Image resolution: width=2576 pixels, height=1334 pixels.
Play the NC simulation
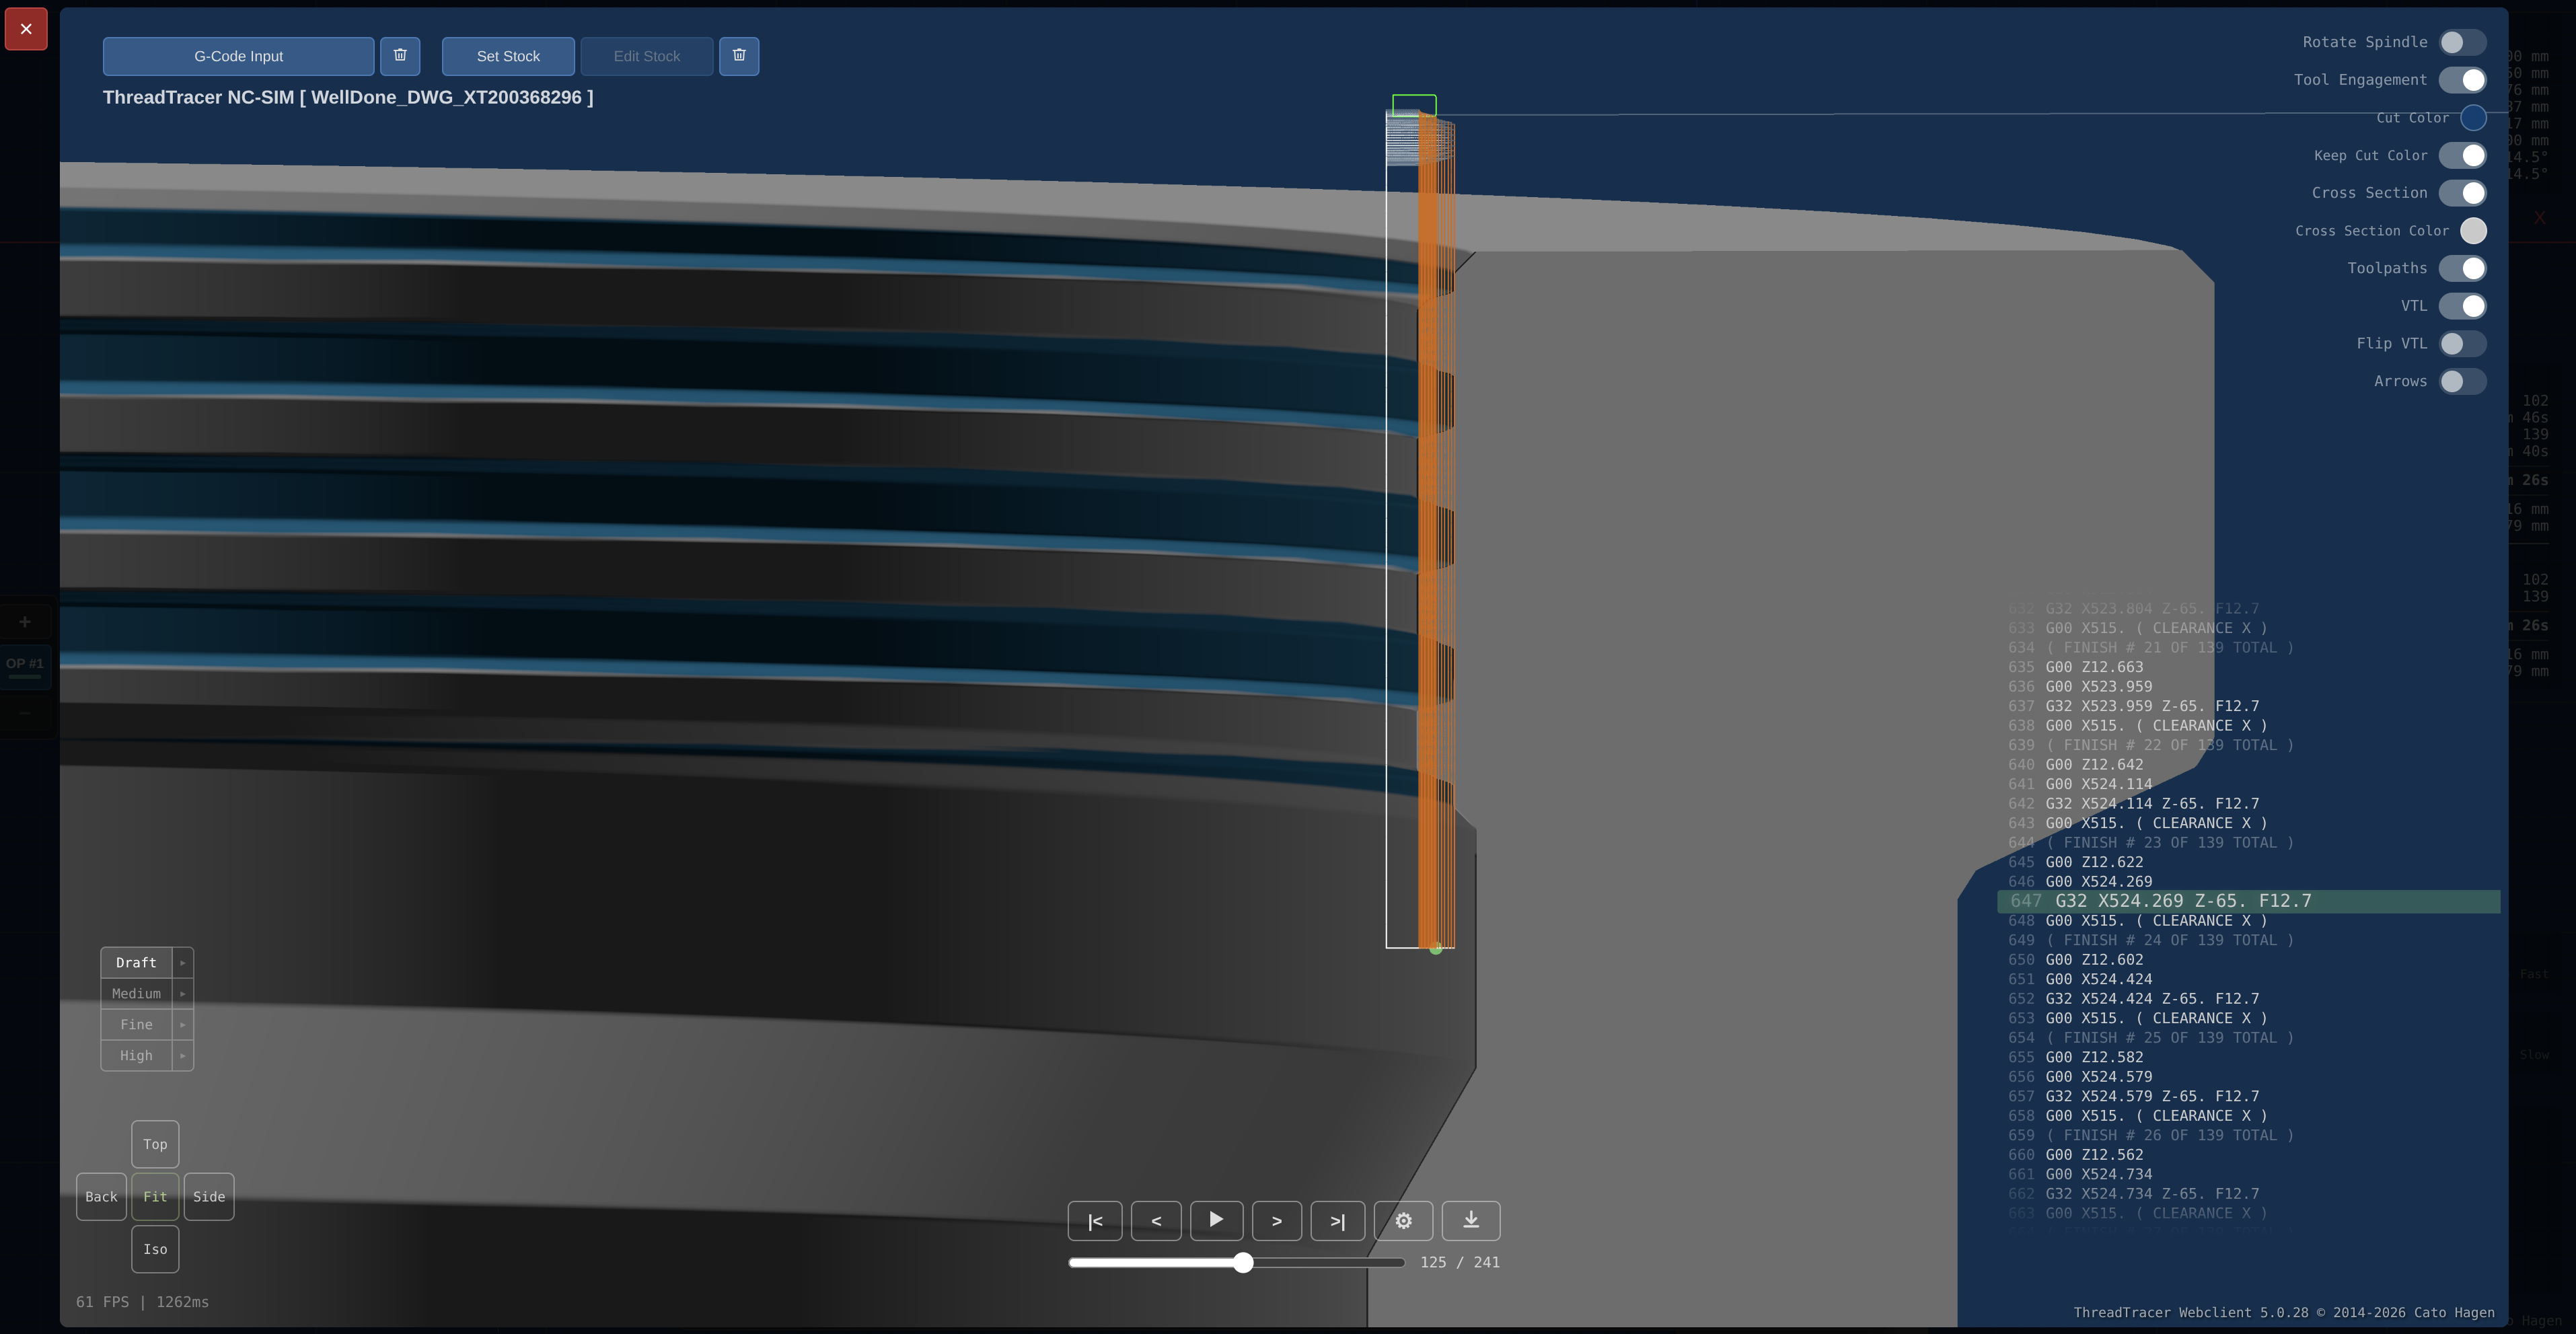(x=1216, y=1221)
